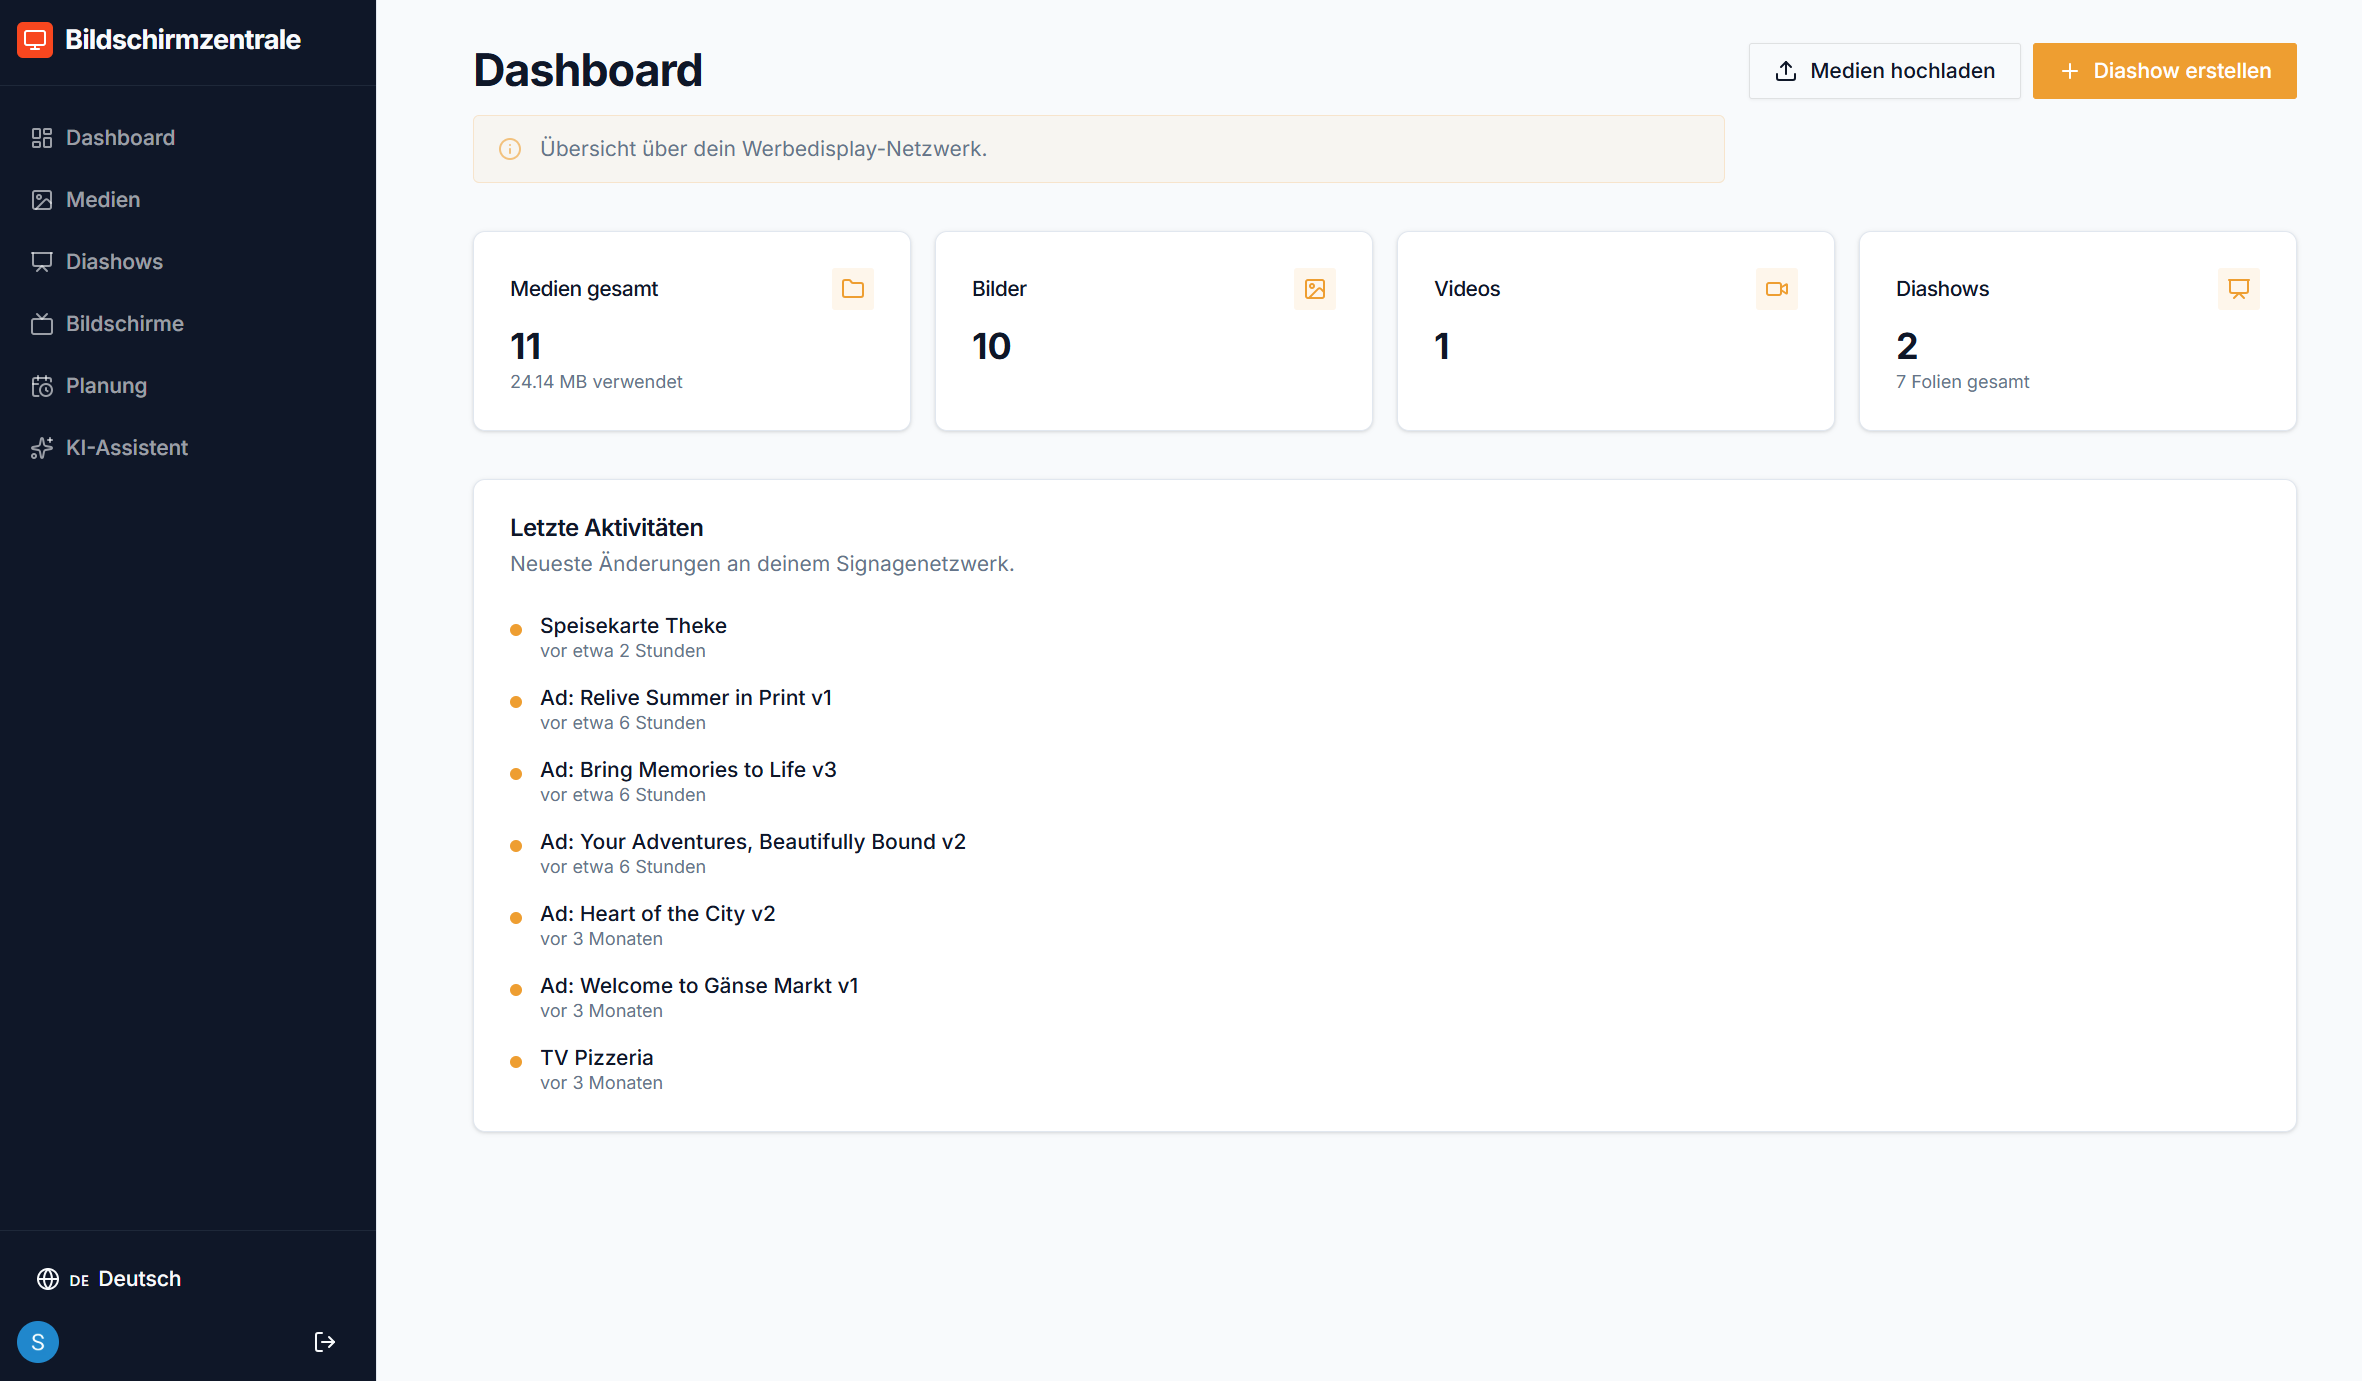This screenshot has height=1381, width=2362.
Task: Click the video camera icon on Videos card
Action: (x=1777, y=289)
